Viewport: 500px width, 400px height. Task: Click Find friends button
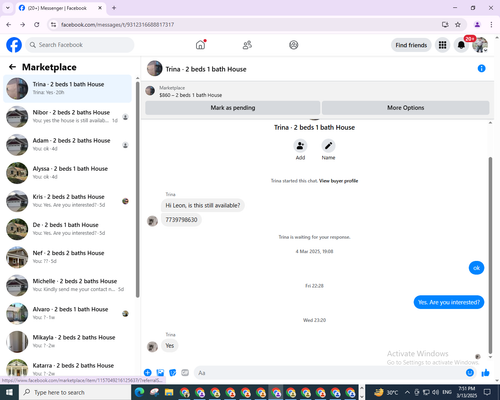pyautogui.click(x=411, y=45)
